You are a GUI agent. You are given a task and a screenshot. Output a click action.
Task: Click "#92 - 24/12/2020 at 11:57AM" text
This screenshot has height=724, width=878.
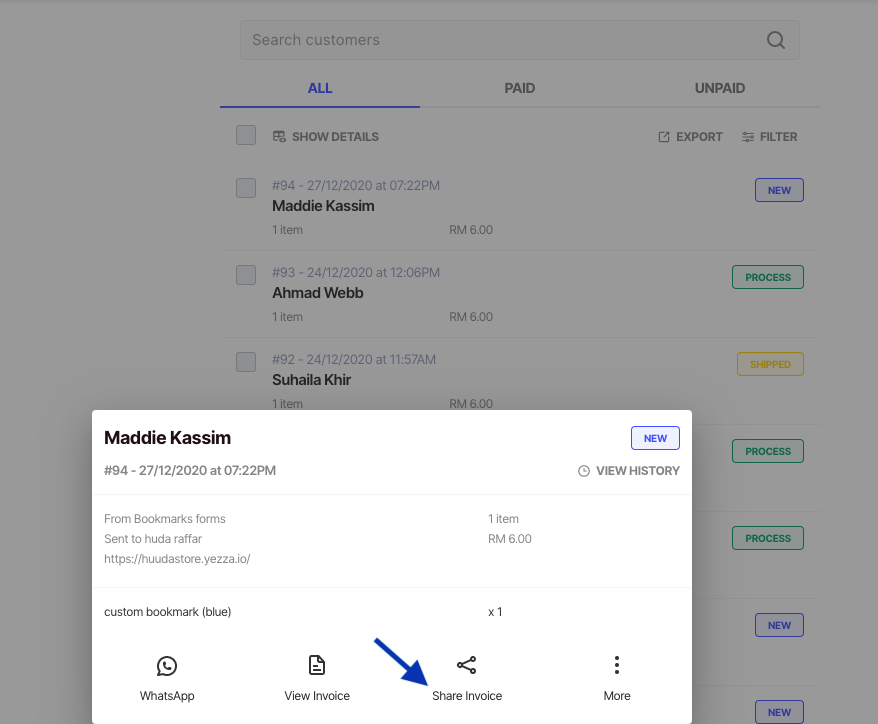[x=354, y=359]
